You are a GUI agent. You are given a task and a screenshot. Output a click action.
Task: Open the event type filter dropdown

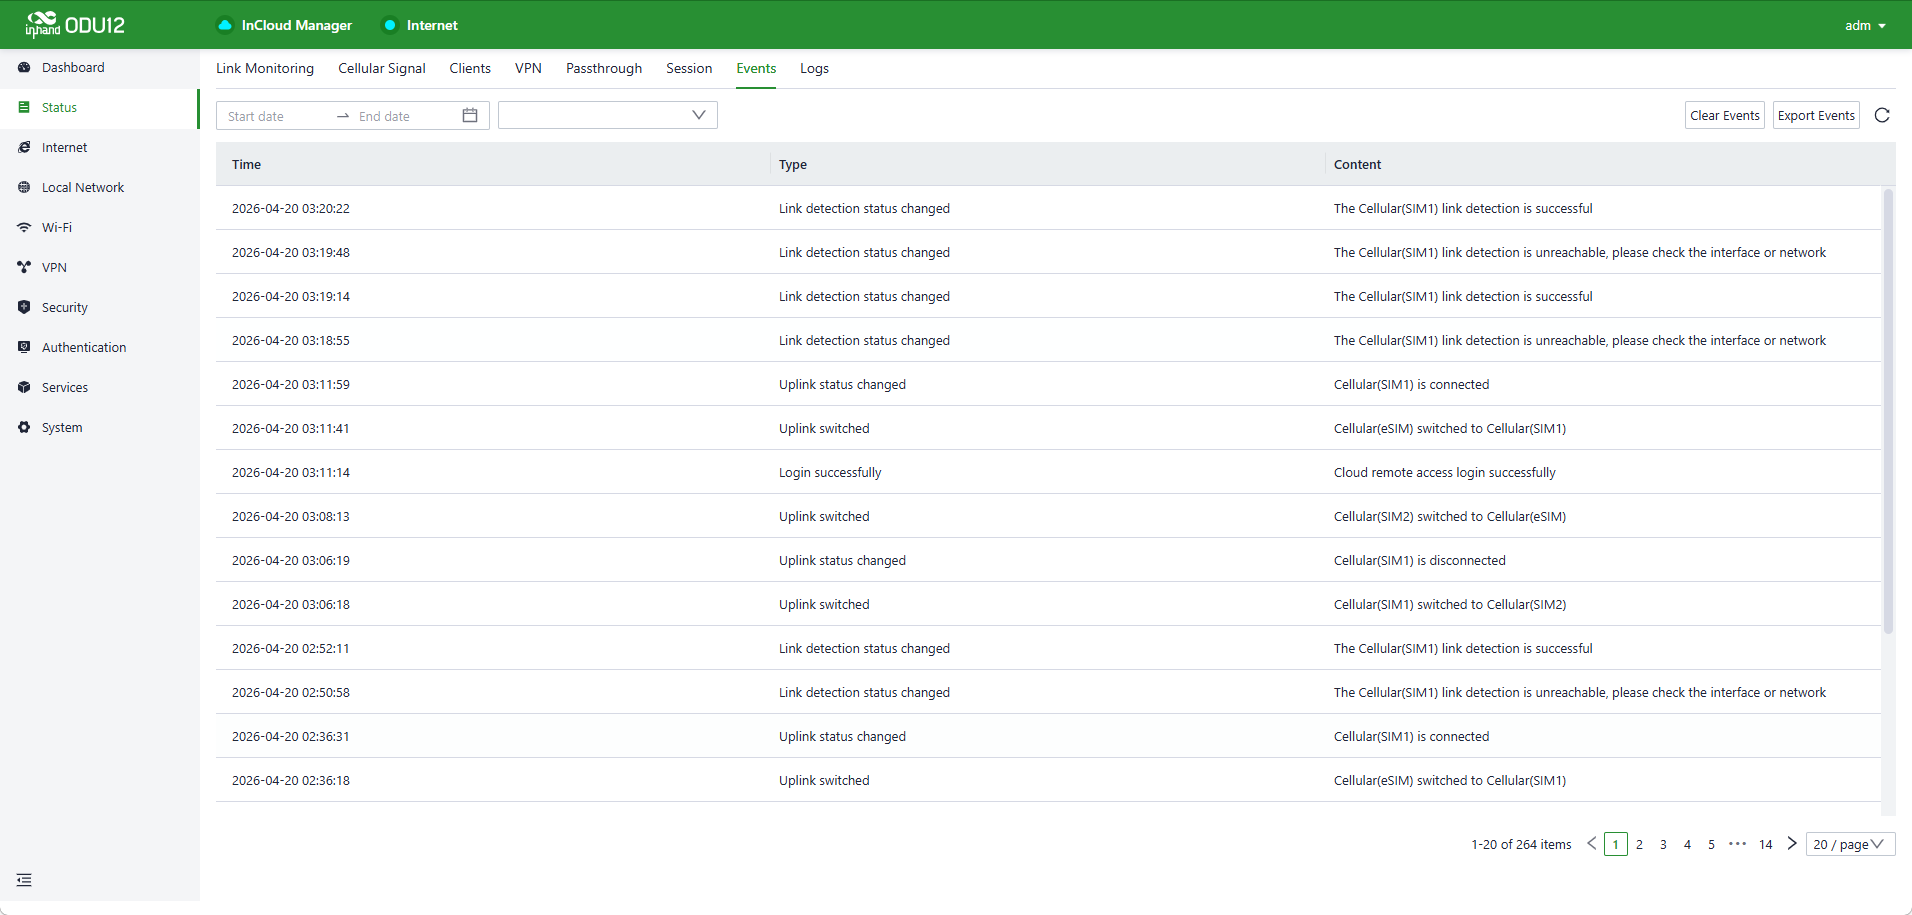point(607,116)
